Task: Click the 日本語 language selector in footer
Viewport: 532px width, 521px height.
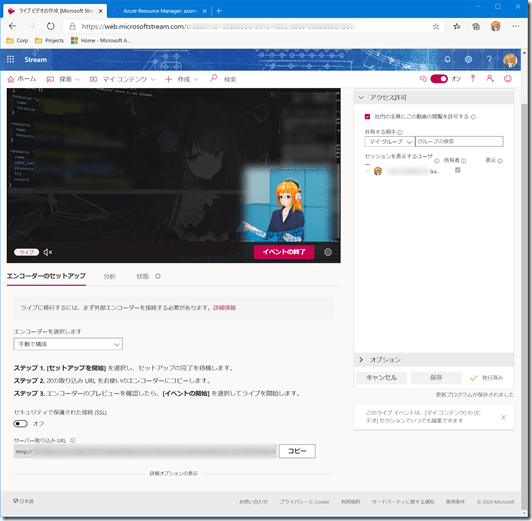Action: [23, 501]
